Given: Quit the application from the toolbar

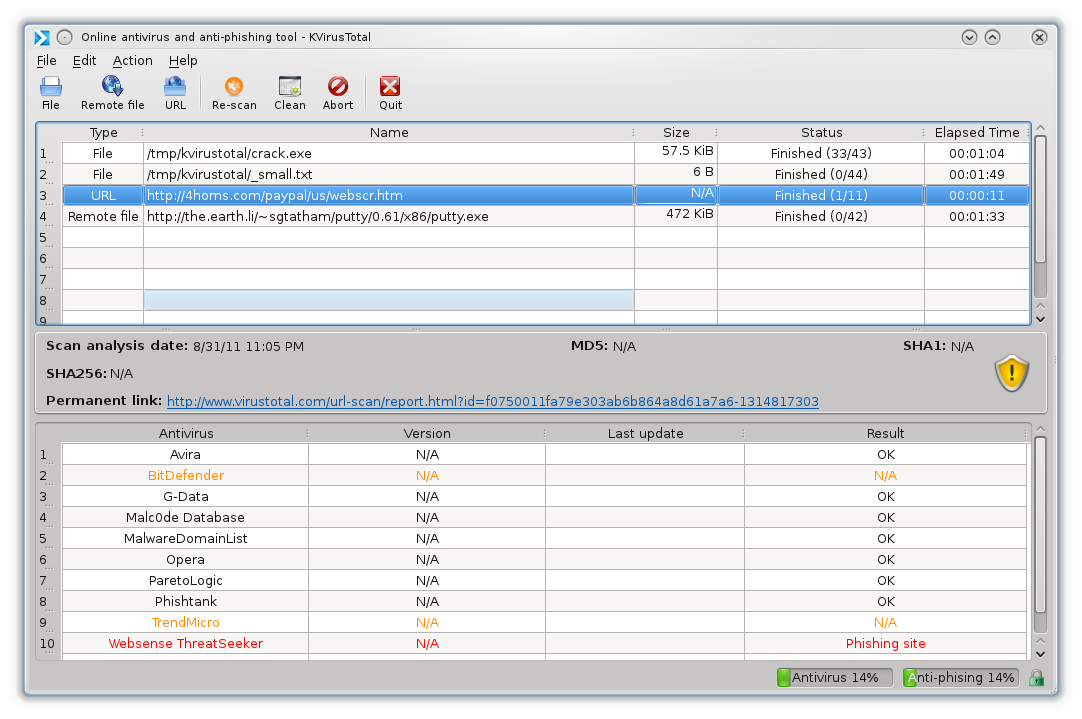Looking at the screenshot, I should (390, 93).
